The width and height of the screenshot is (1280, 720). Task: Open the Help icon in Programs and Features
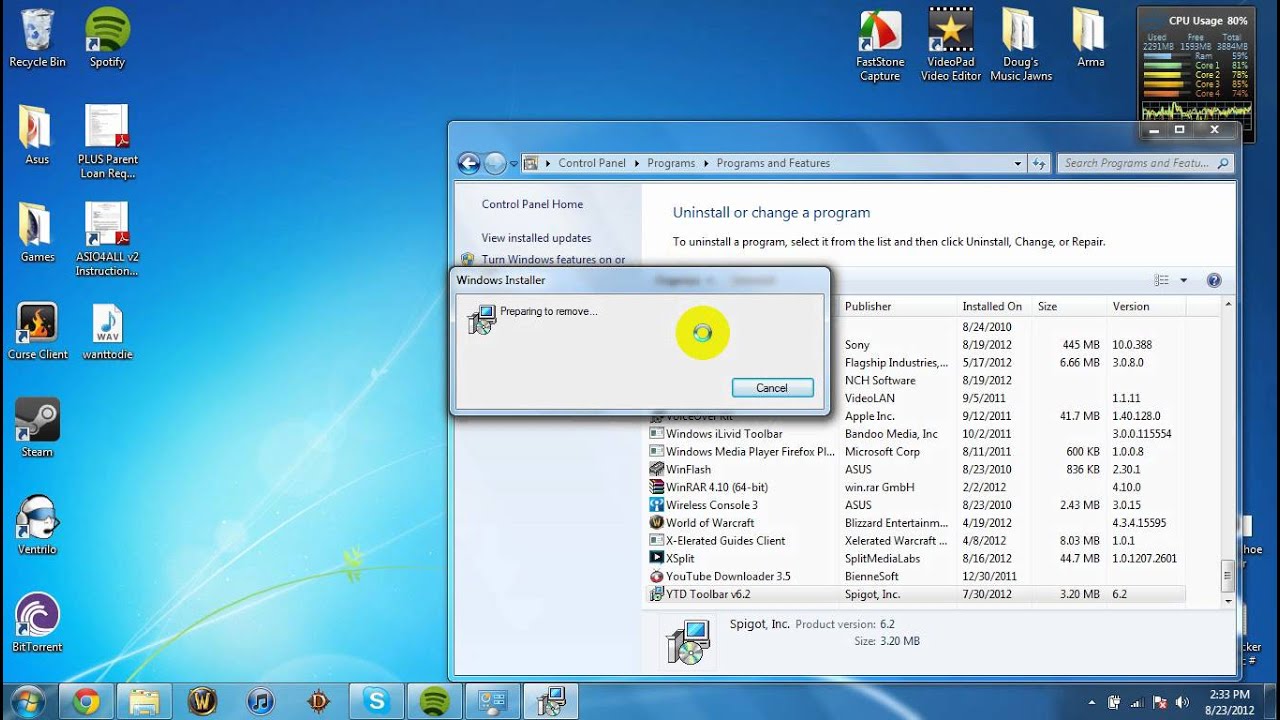coord(1214,281)
